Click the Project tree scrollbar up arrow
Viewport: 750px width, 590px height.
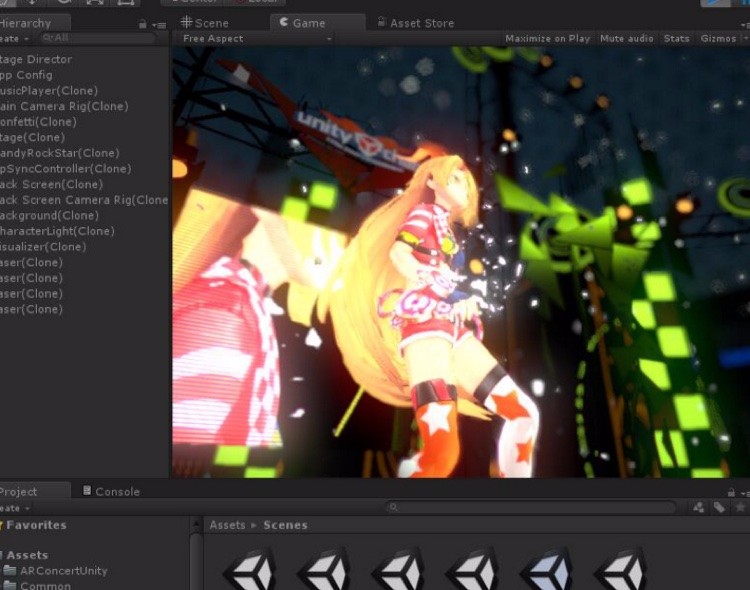point(196,525)
